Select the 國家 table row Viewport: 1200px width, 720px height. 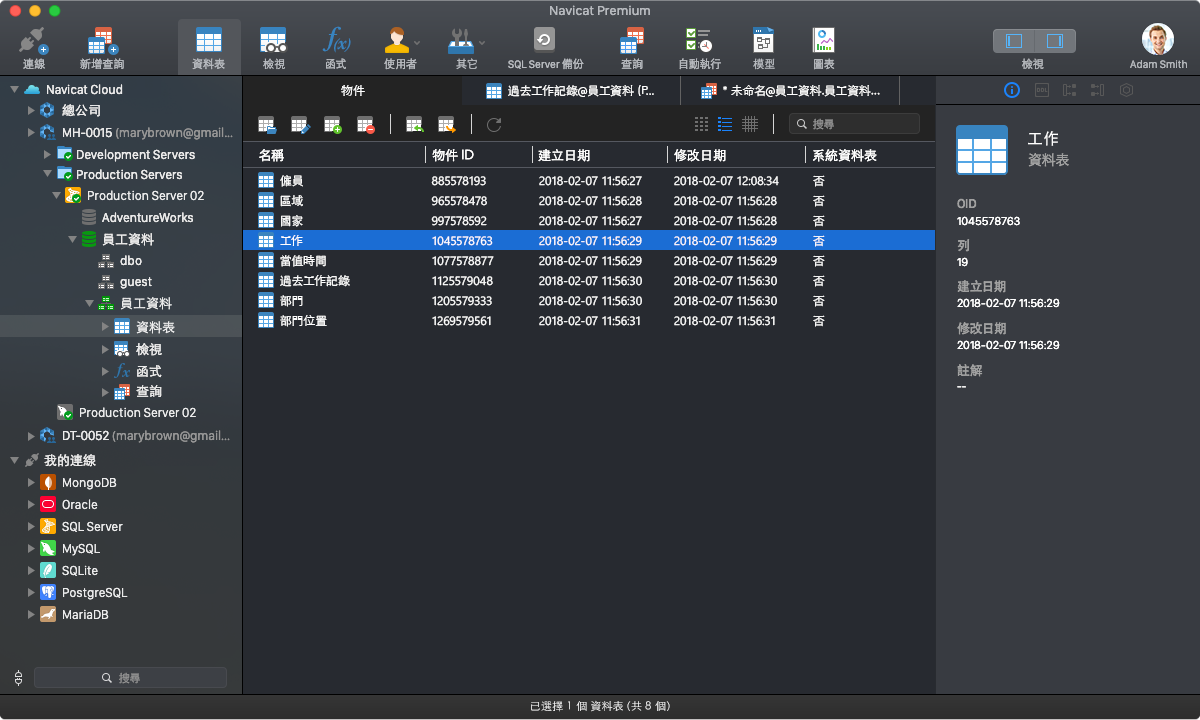tap(589, 221)
